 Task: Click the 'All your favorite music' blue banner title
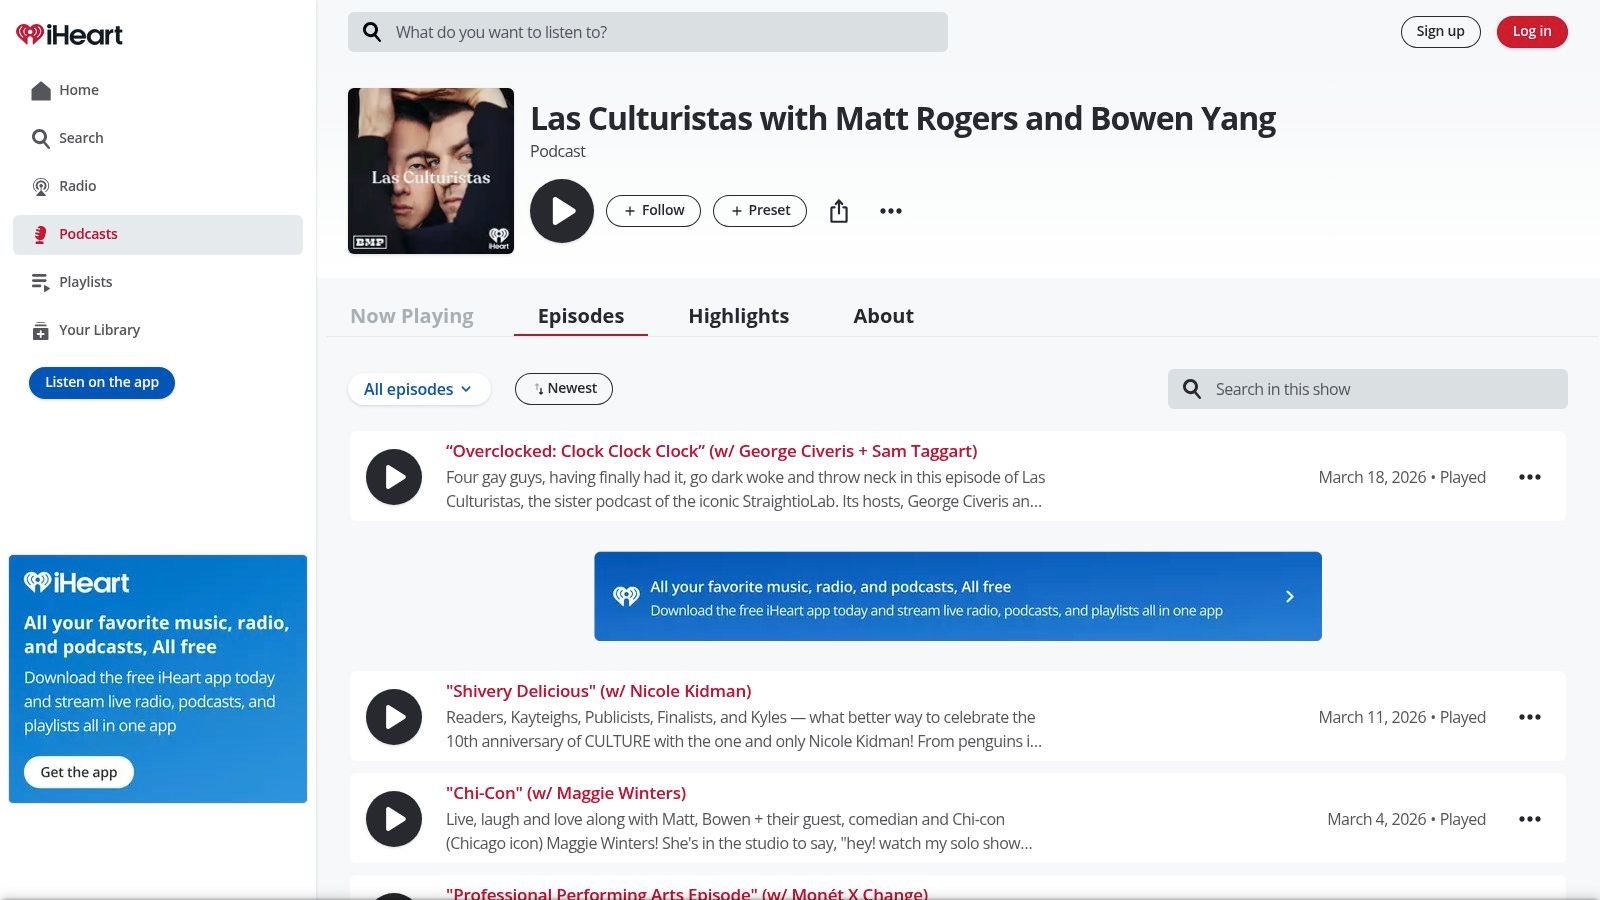pos(831,587)
